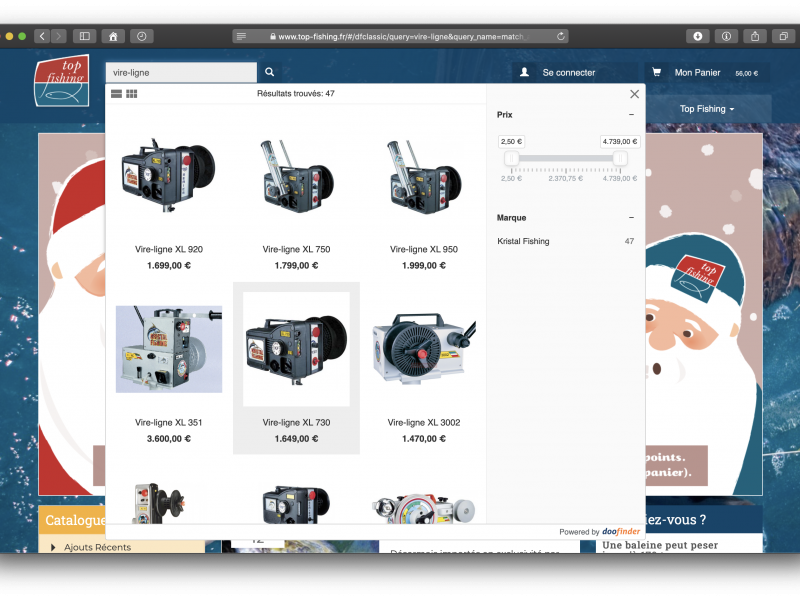Click the minimum price slider handle
This screenshot has height=600, width=800.
click(x=511, y=158)
